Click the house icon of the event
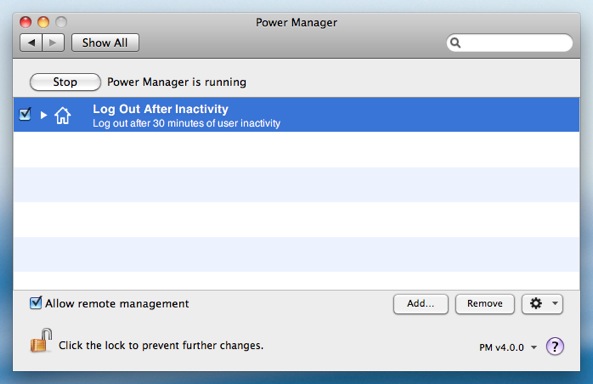Screen dimensions: 593x384 coord(62,115)
